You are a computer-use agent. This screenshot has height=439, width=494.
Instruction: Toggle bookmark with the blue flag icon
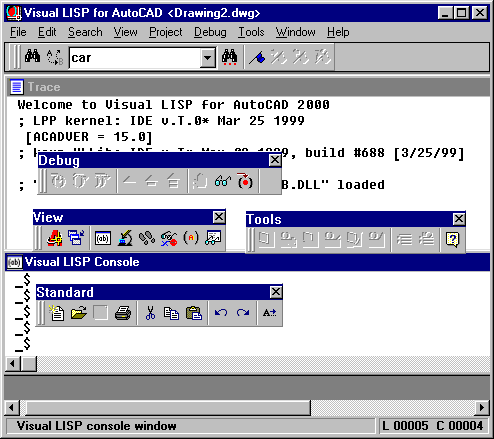coord(257,57)
